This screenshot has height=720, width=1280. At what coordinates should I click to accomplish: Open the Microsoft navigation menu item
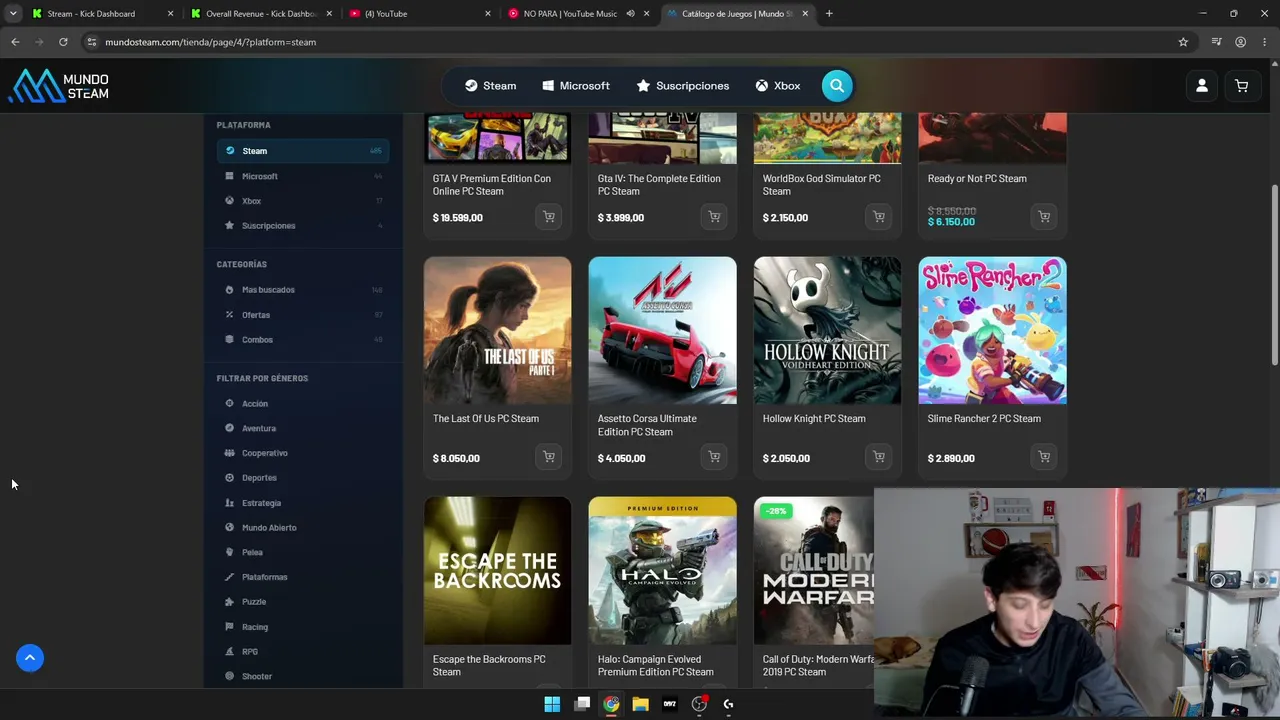576,86
